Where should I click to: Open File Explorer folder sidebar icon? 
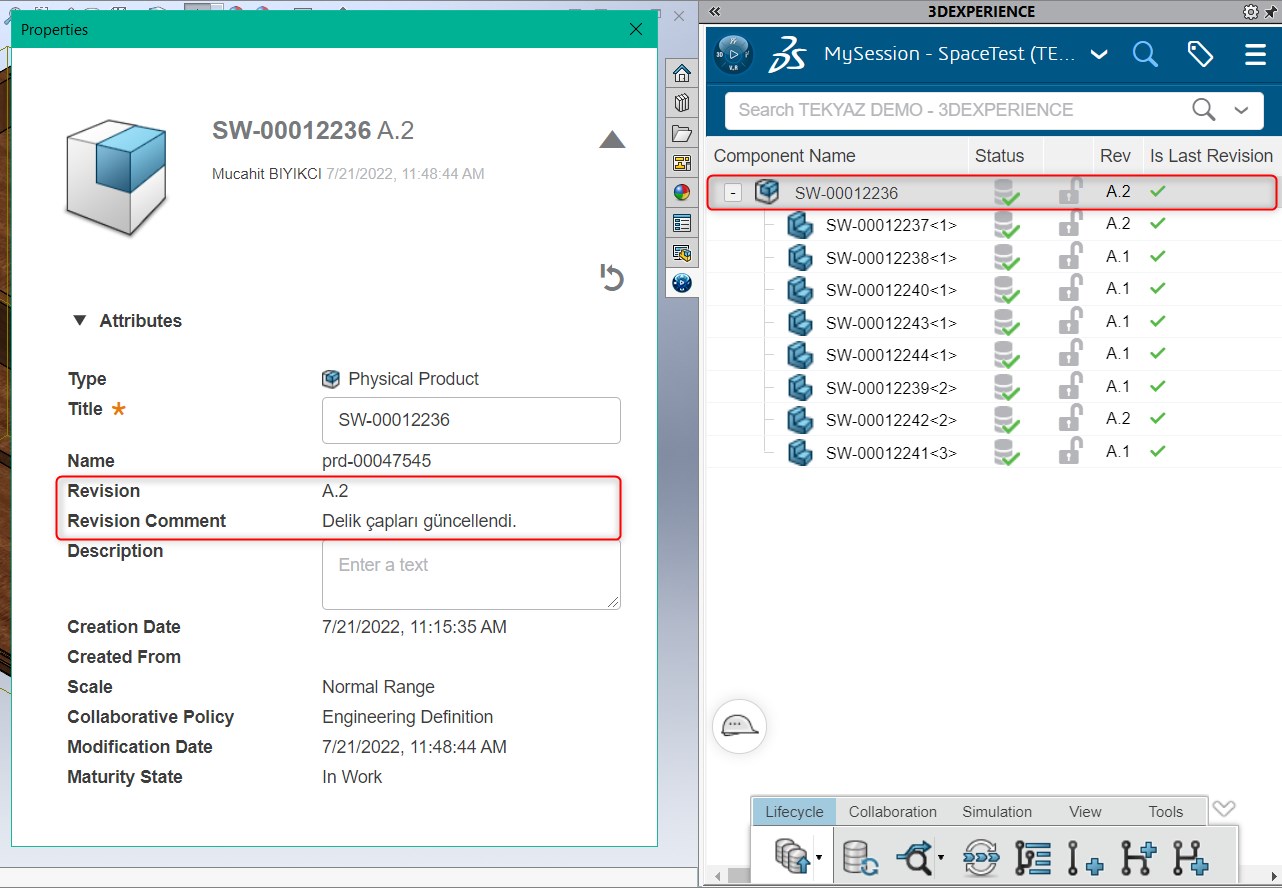click(x=682, y=133)
